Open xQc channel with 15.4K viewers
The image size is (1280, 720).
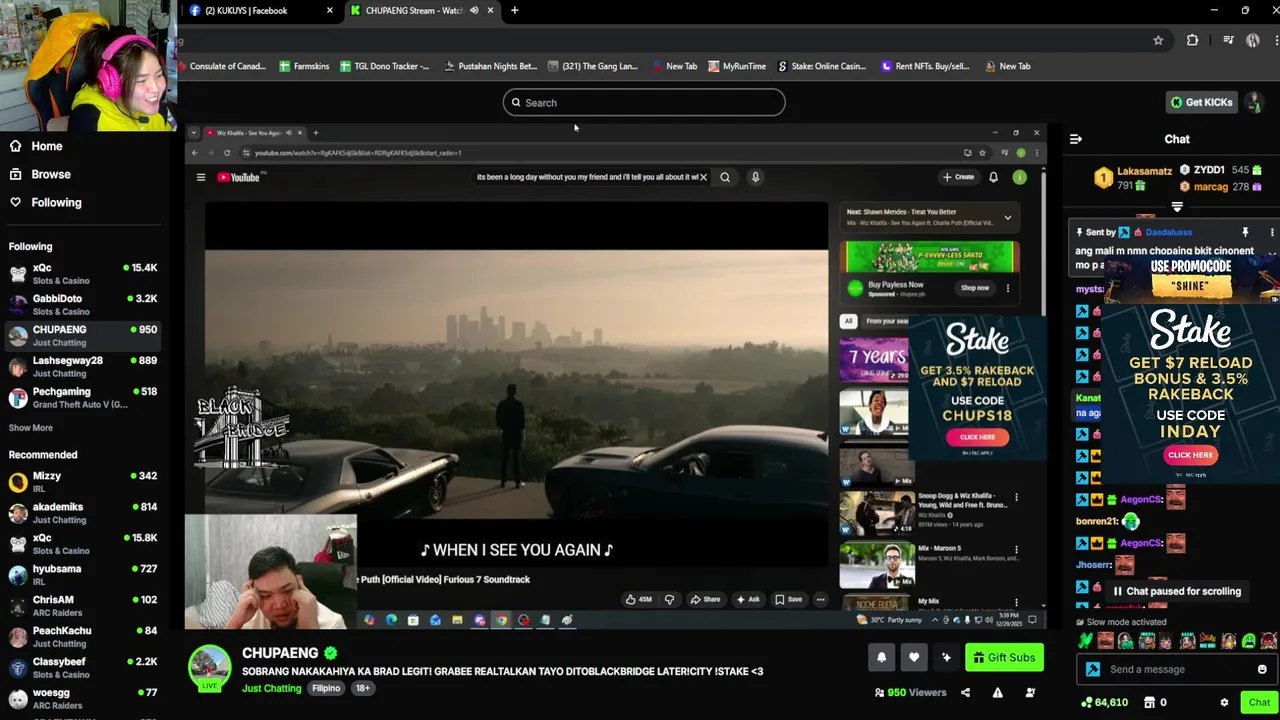(x=82, y=273)
